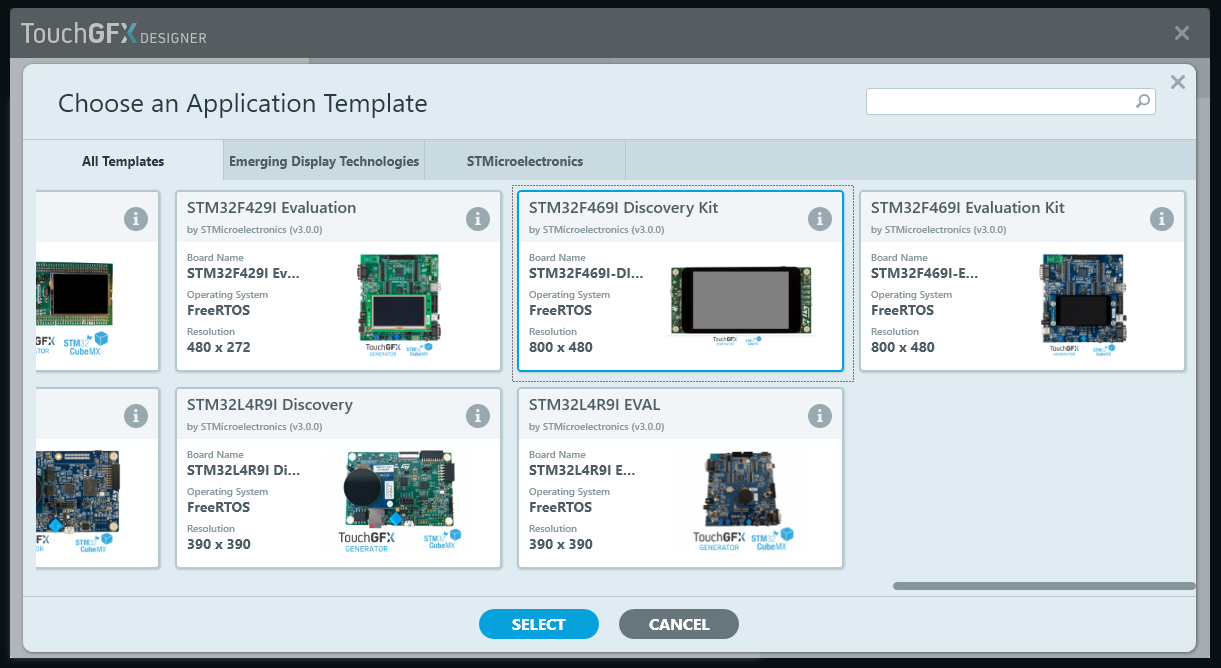The width and height of the screenshot is (1221, 668).
Task: Select the STM32F429I Evaluation board image
Action: (x=400, y=304)
